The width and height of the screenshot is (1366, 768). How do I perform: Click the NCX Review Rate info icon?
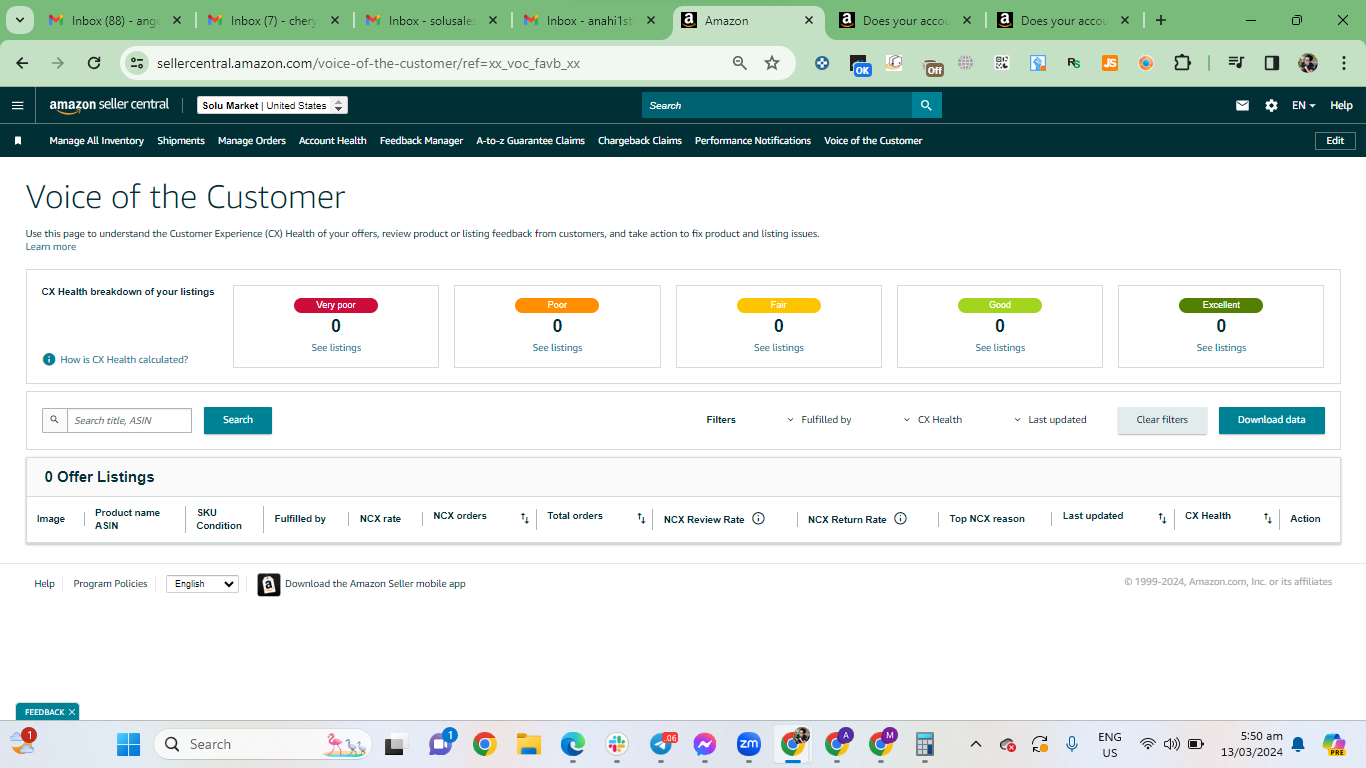coord(758,518)
